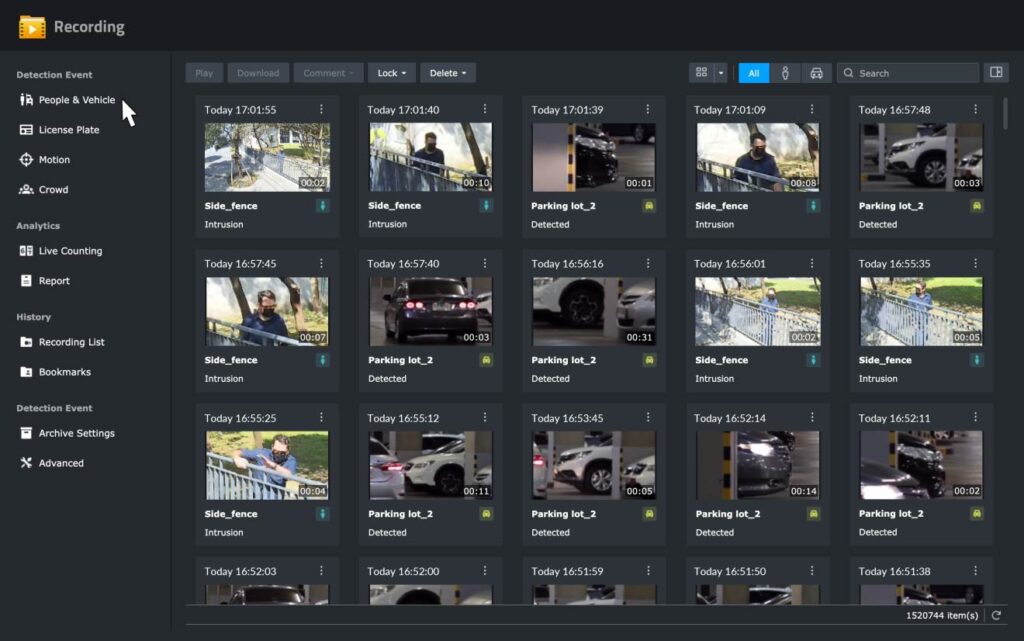The height and width of the screenshot is (641, 1024).
Task: Open the Today 16:57:40 car thumbnail
Action: [x=430, y=311]
